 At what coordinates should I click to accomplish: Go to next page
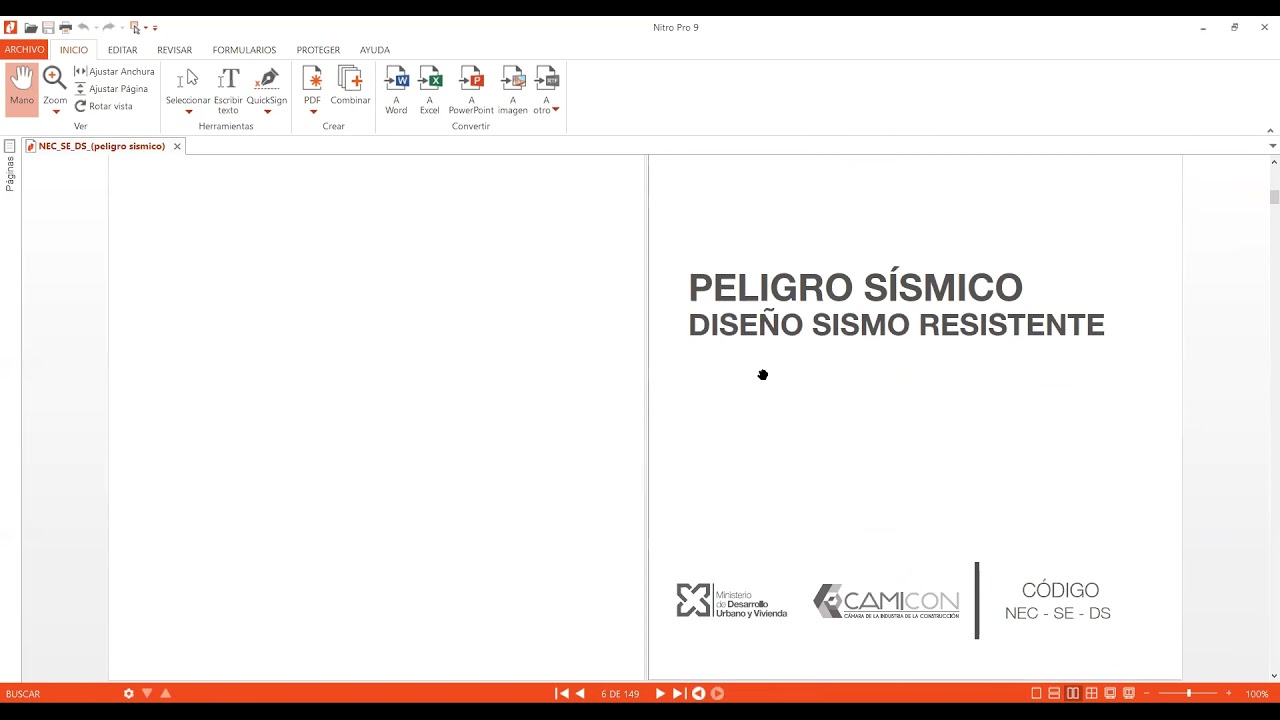pos(660,693)
